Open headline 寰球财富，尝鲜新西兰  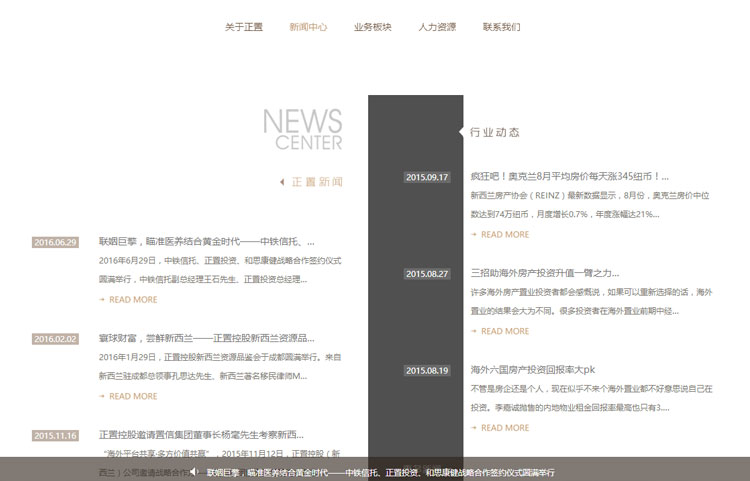(207, 339)
